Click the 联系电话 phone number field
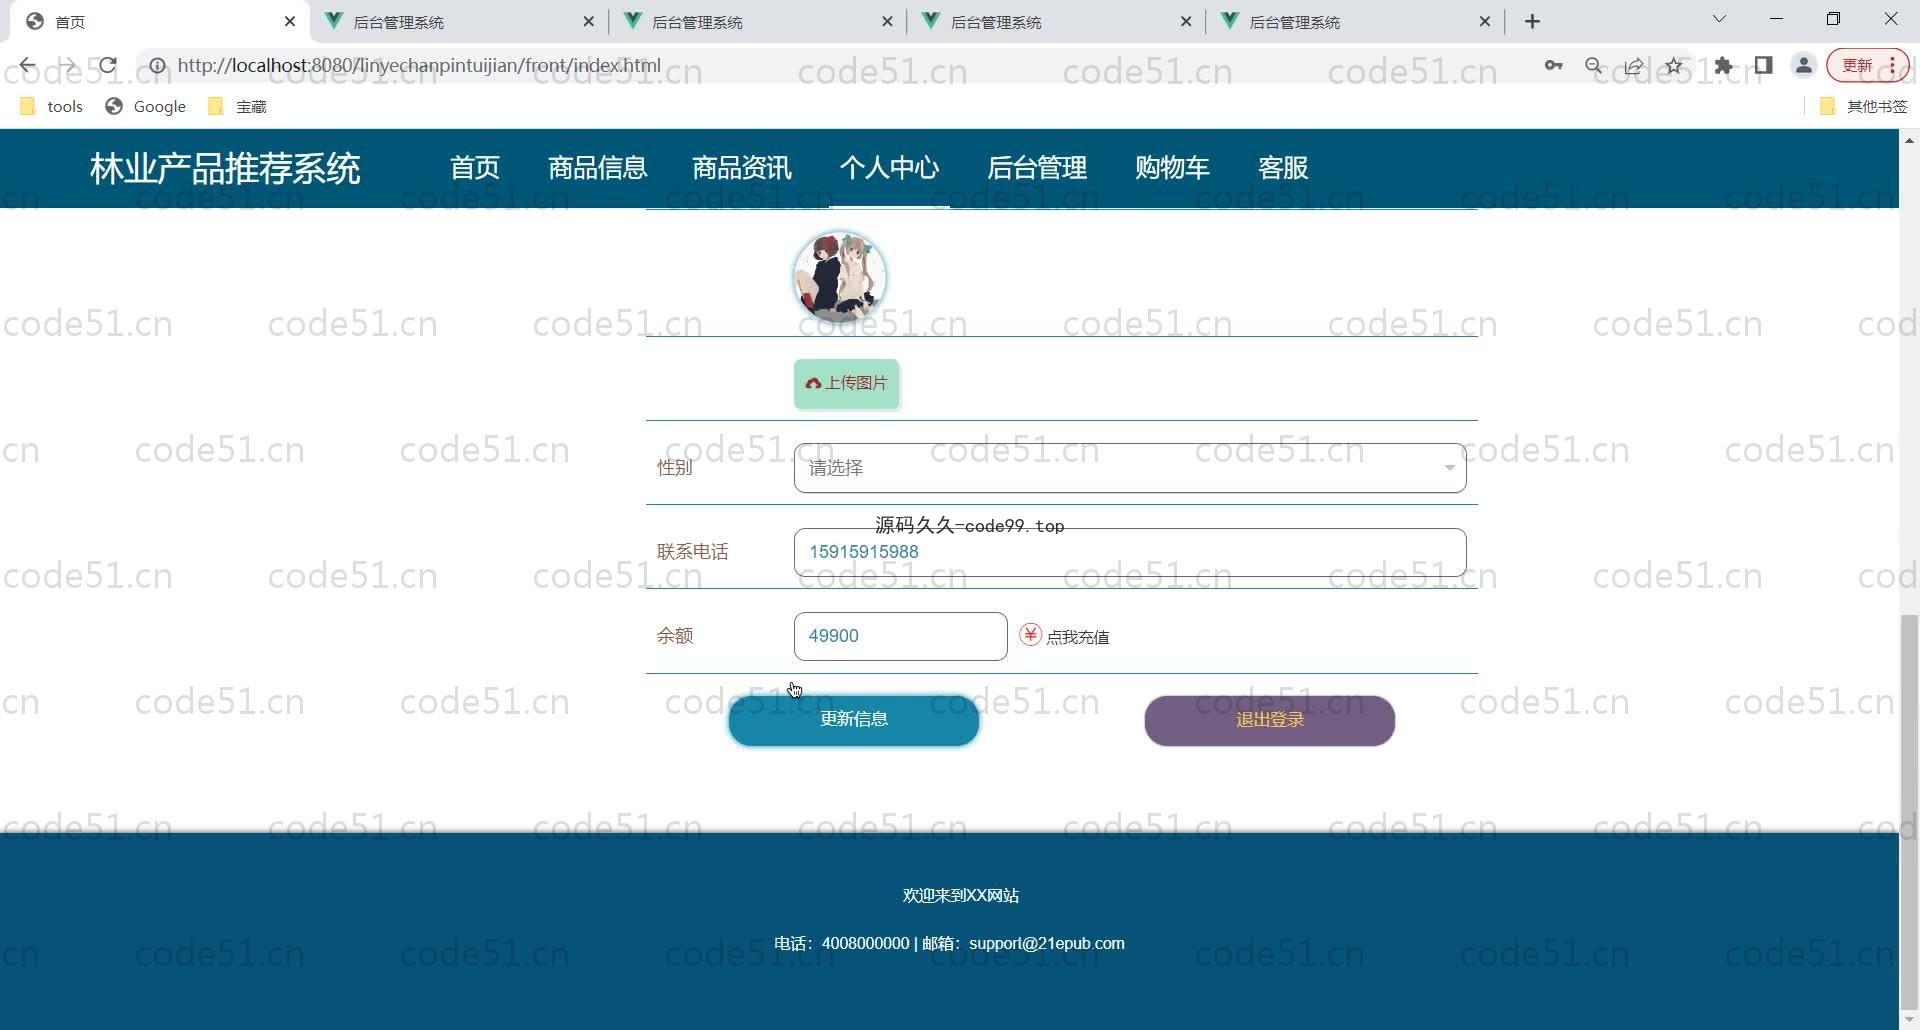 click(x=1129, y=552)
